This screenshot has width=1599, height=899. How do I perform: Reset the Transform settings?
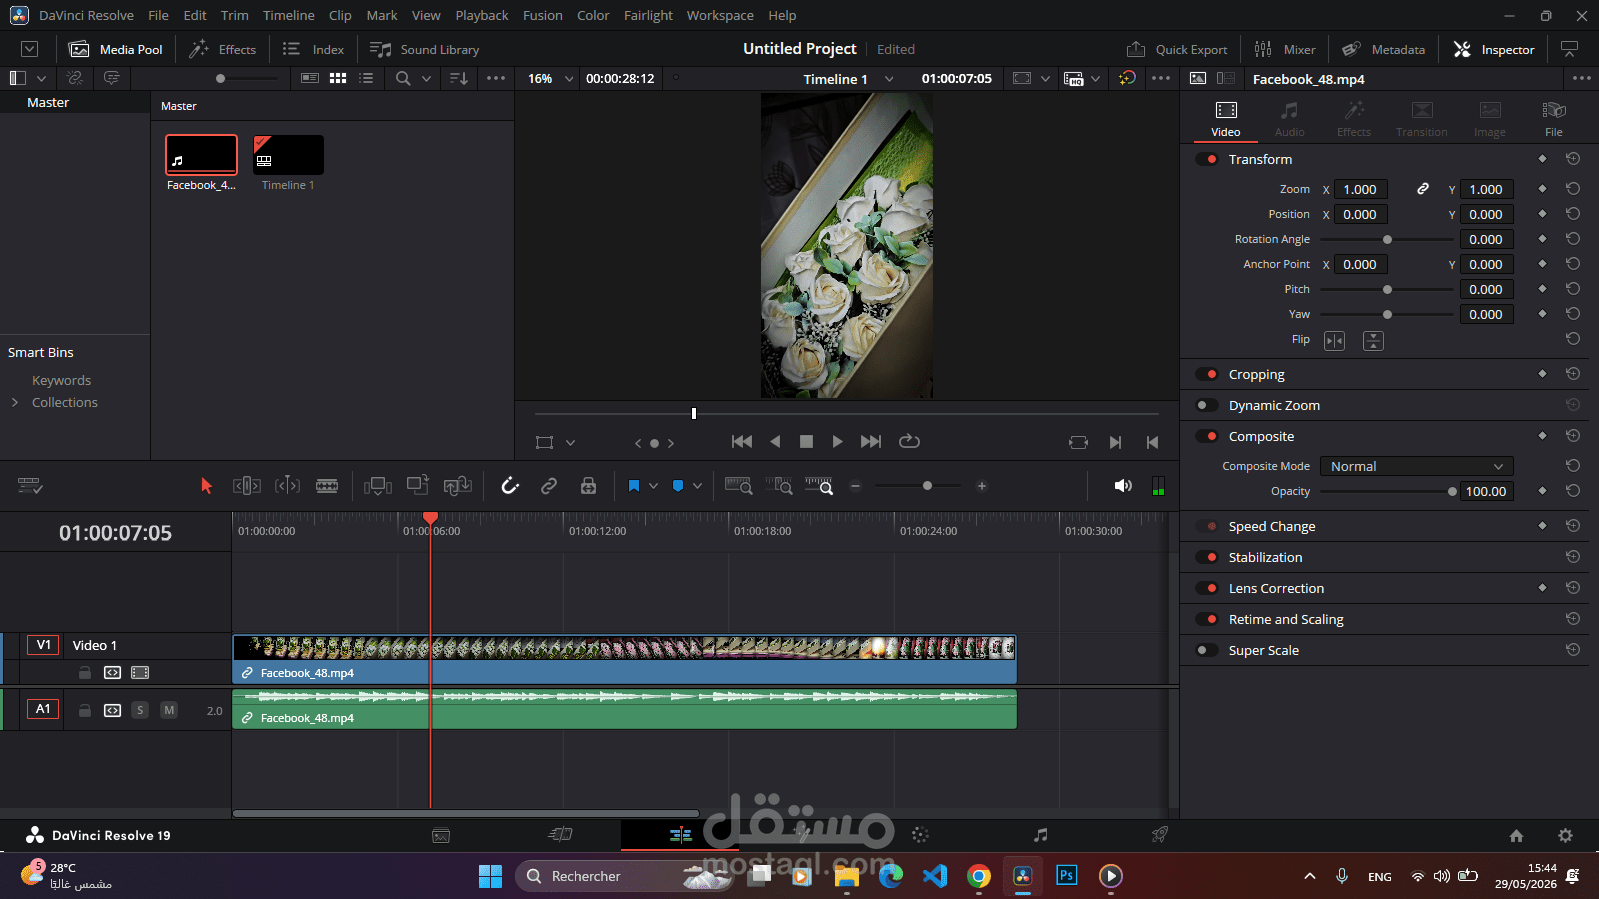1573,159
